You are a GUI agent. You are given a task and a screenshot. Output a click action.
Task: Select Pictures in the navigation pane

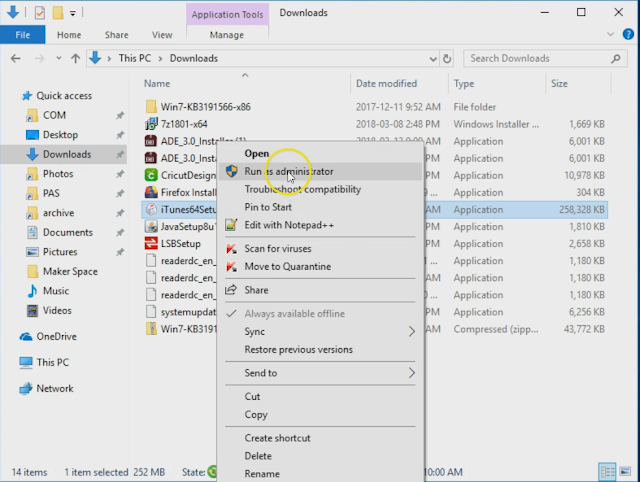(x=60, y=252)
